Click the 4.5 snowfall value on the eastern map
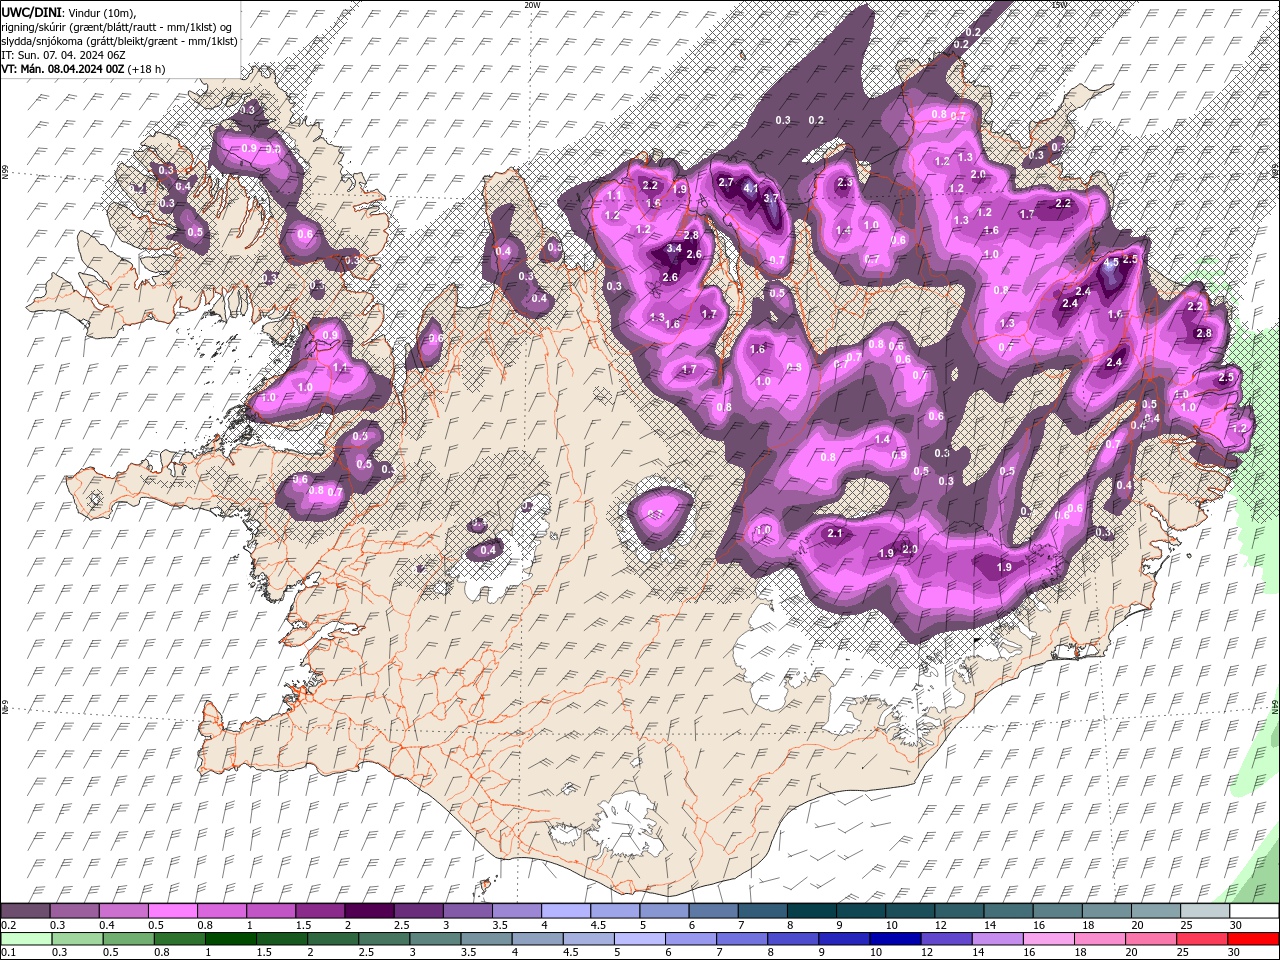Screen dimensions: 1280x960 [1112, 262]
